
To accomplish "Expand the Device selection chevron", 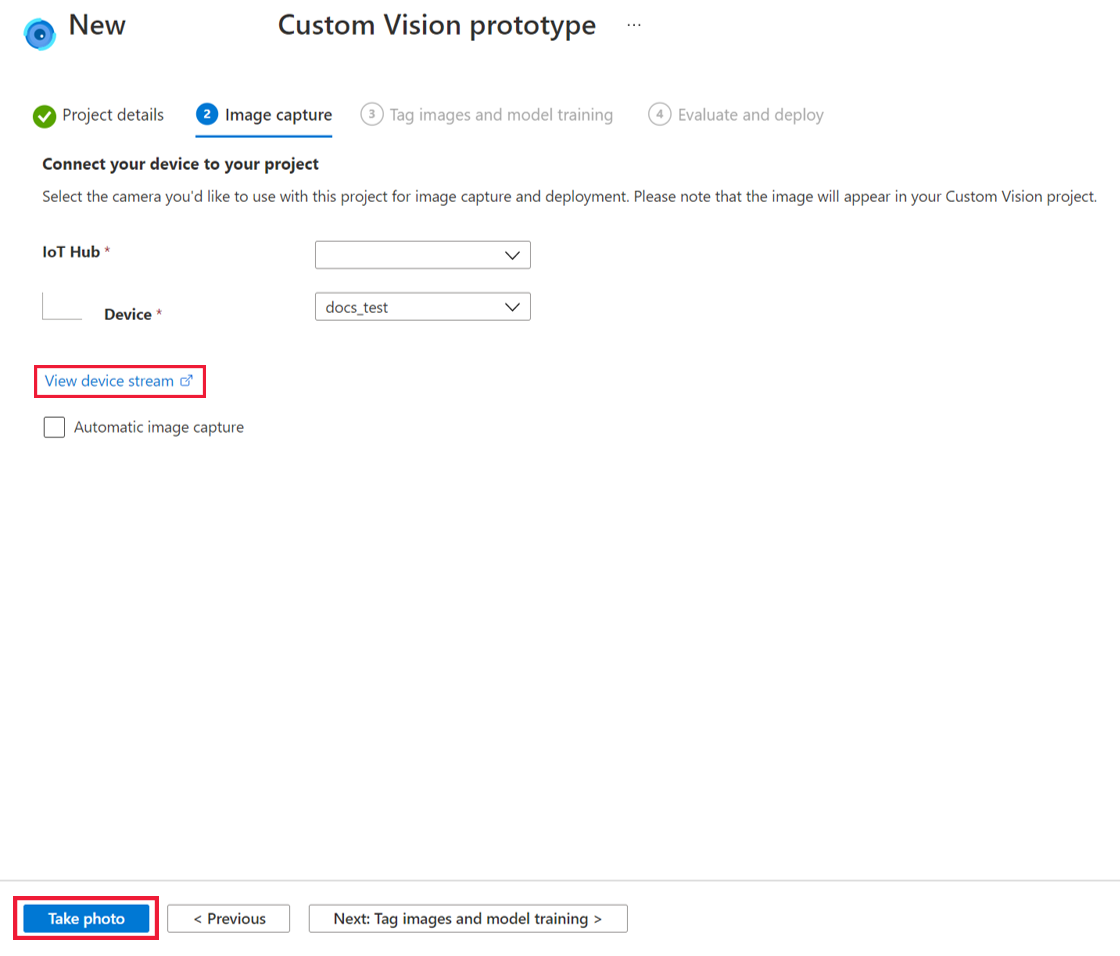I will click(511, 306).
